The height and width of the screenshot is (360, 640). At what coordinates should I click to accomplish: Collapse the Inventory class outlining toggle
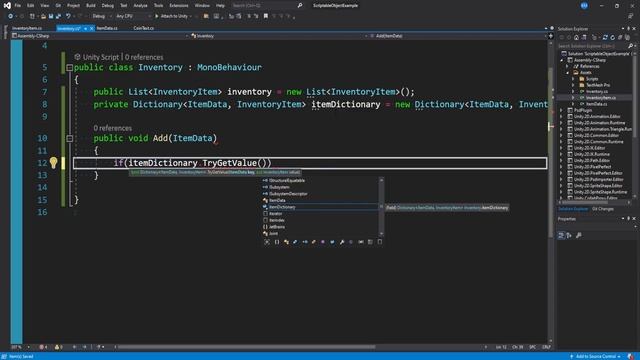pos(70,68)
